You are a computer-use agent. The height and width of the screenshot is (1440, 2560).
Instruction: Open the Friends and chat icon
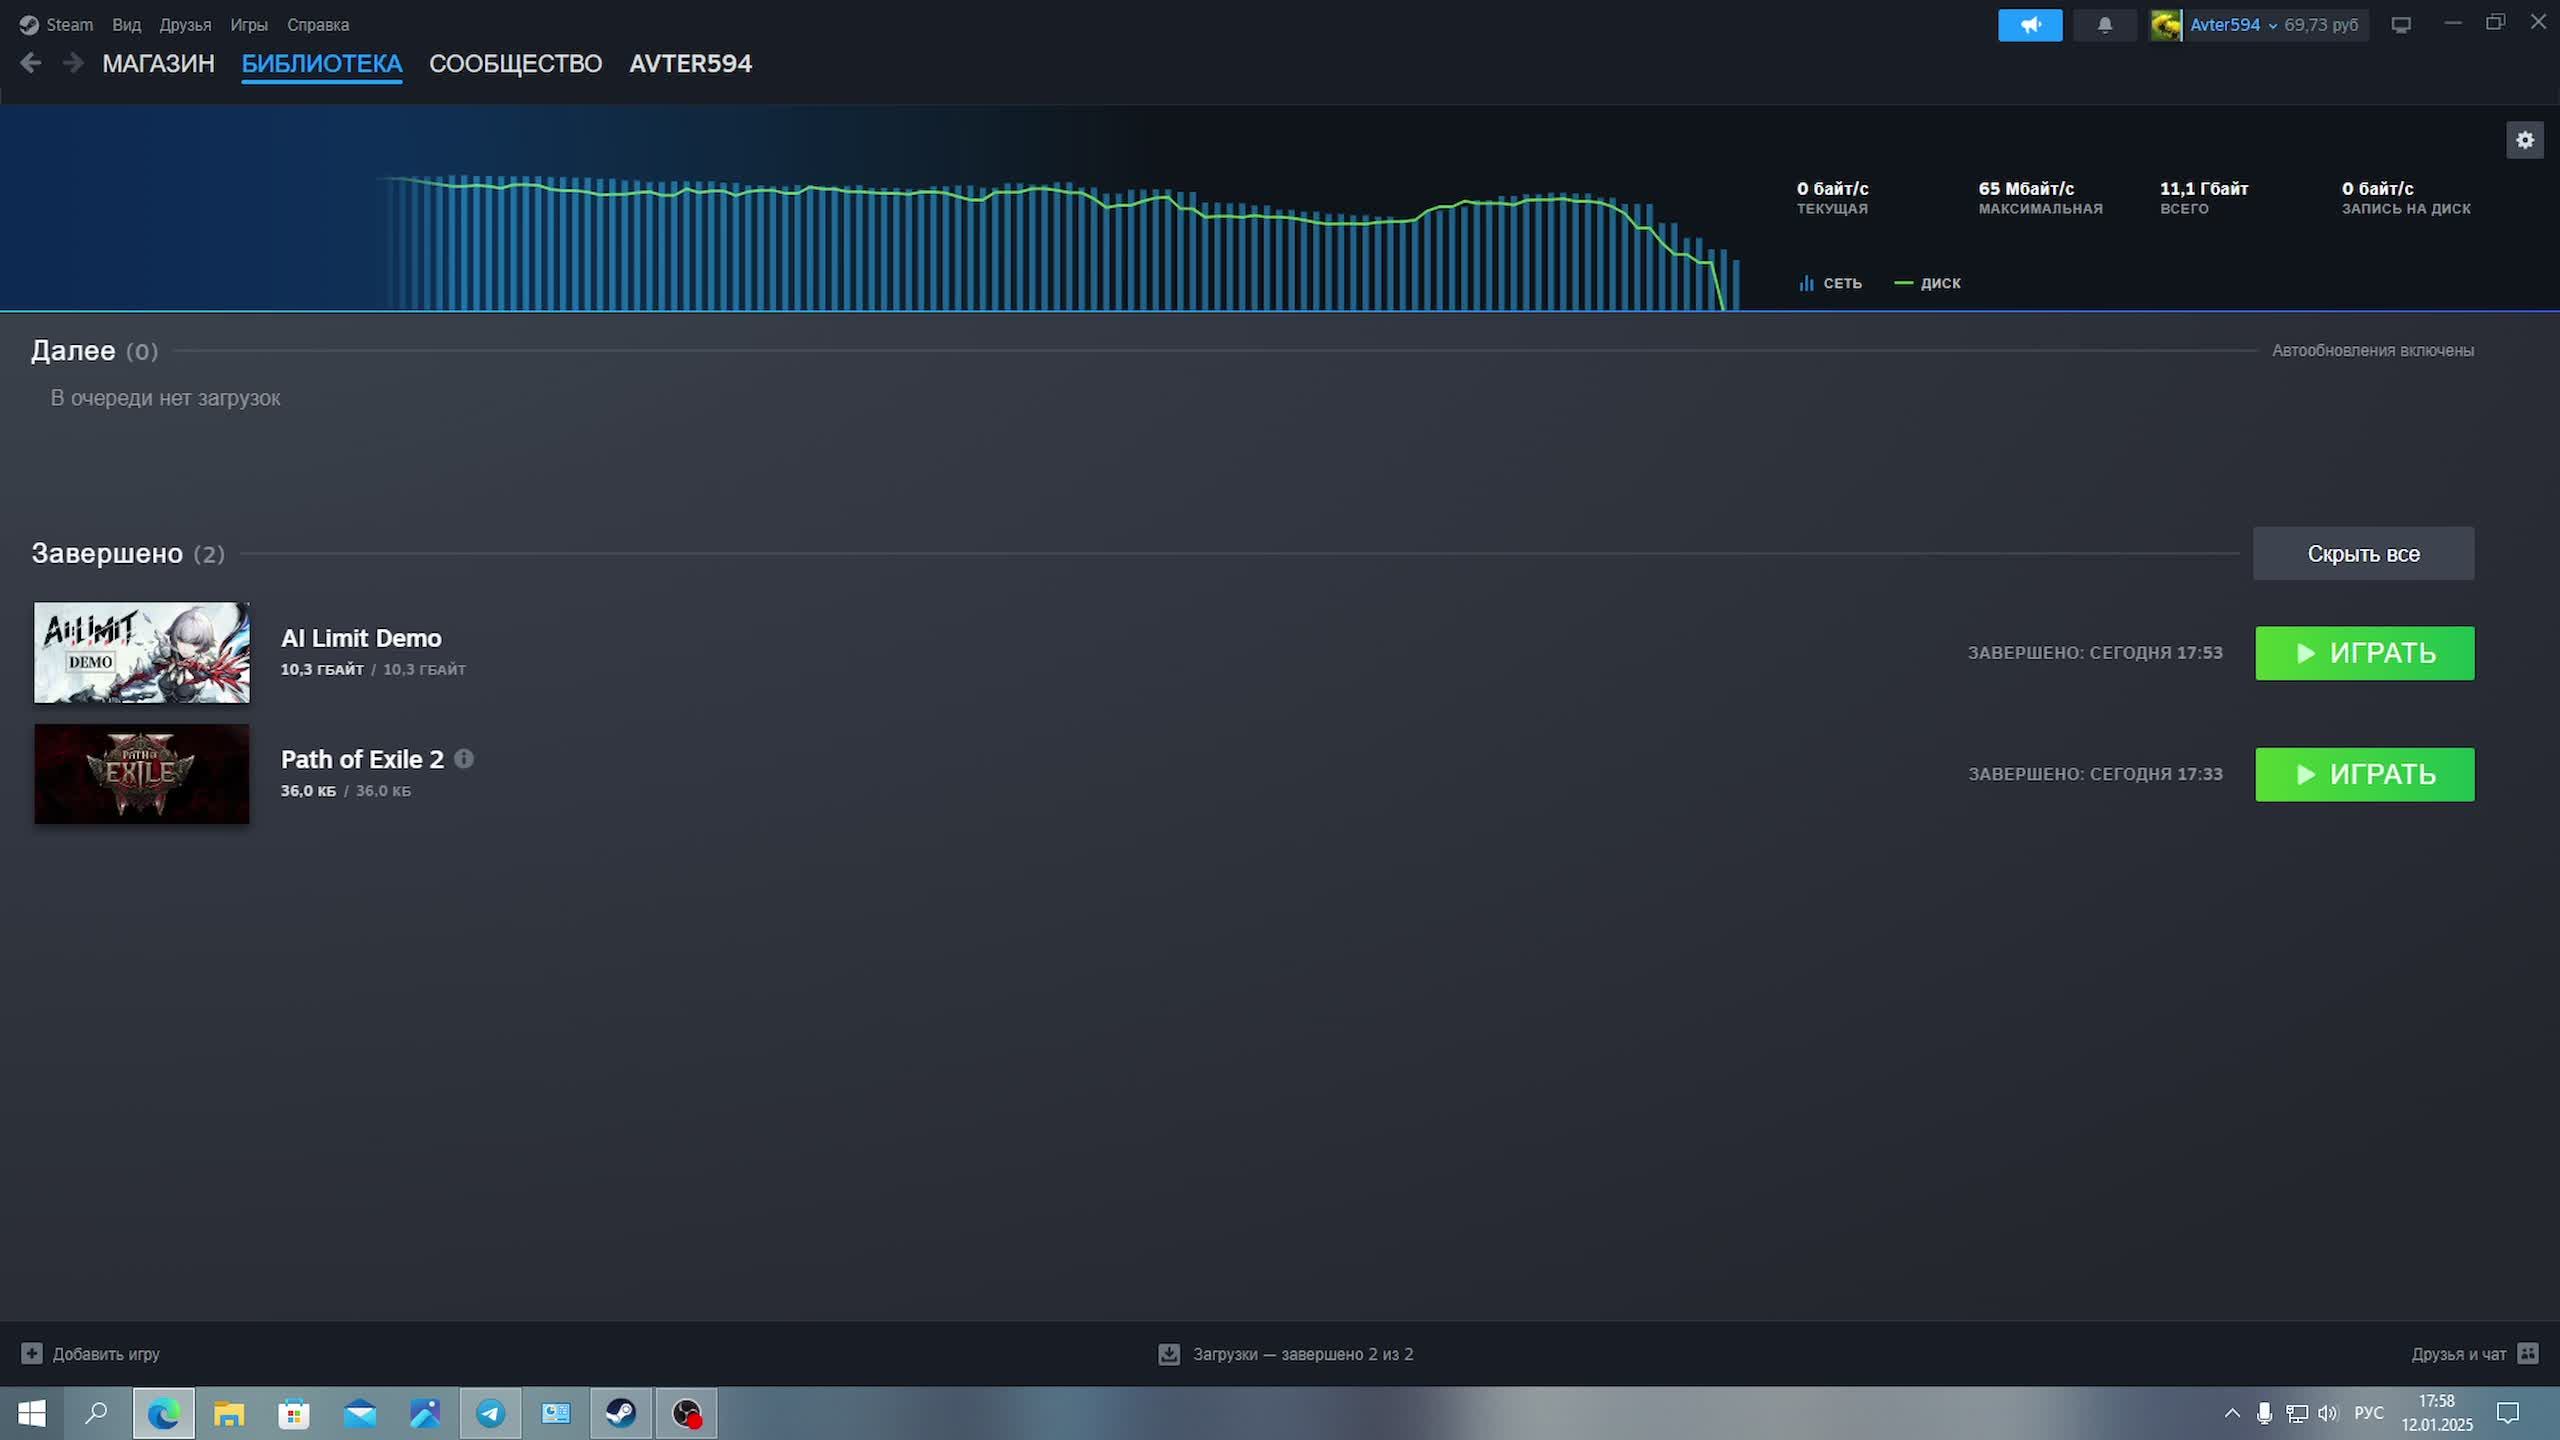coord(2528,1354)
